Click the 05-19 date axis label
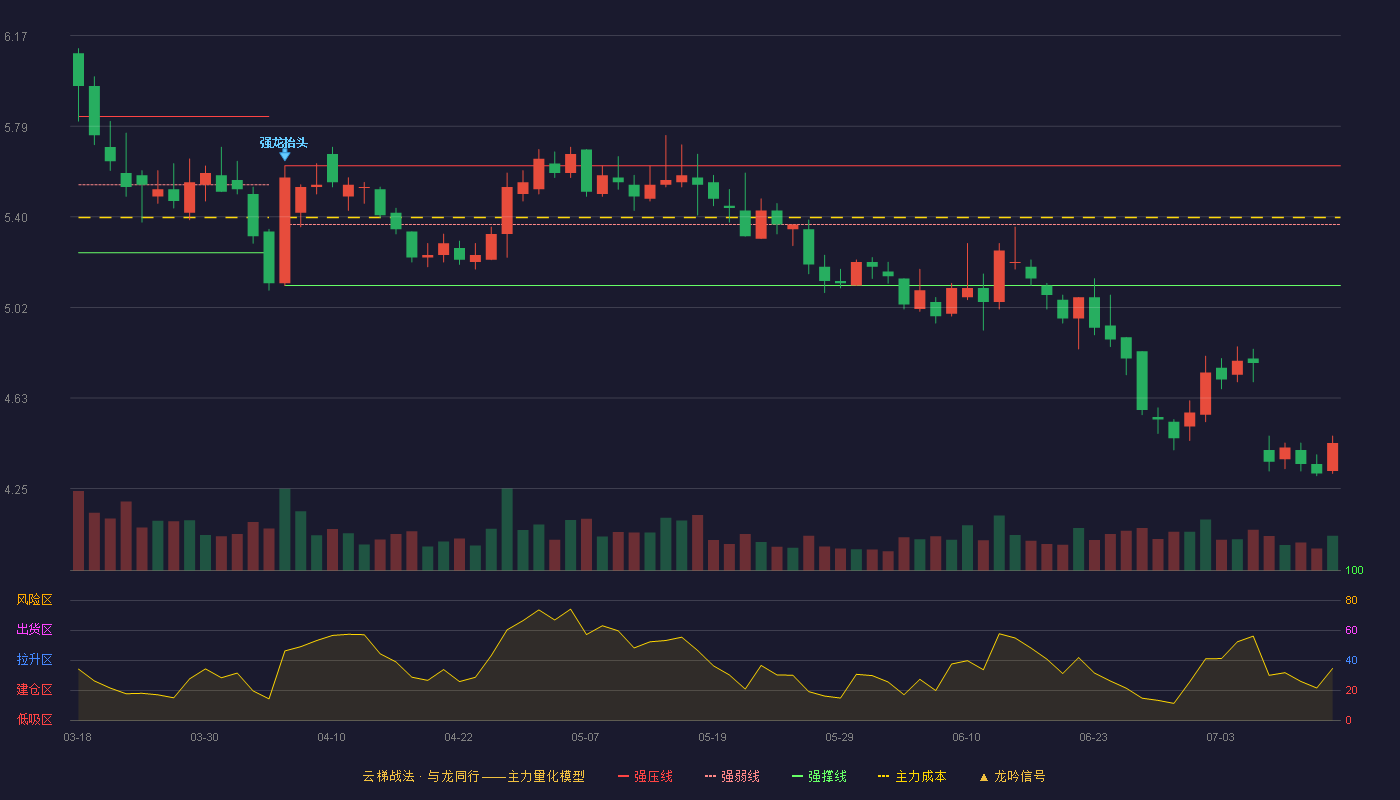 point(712,737)
